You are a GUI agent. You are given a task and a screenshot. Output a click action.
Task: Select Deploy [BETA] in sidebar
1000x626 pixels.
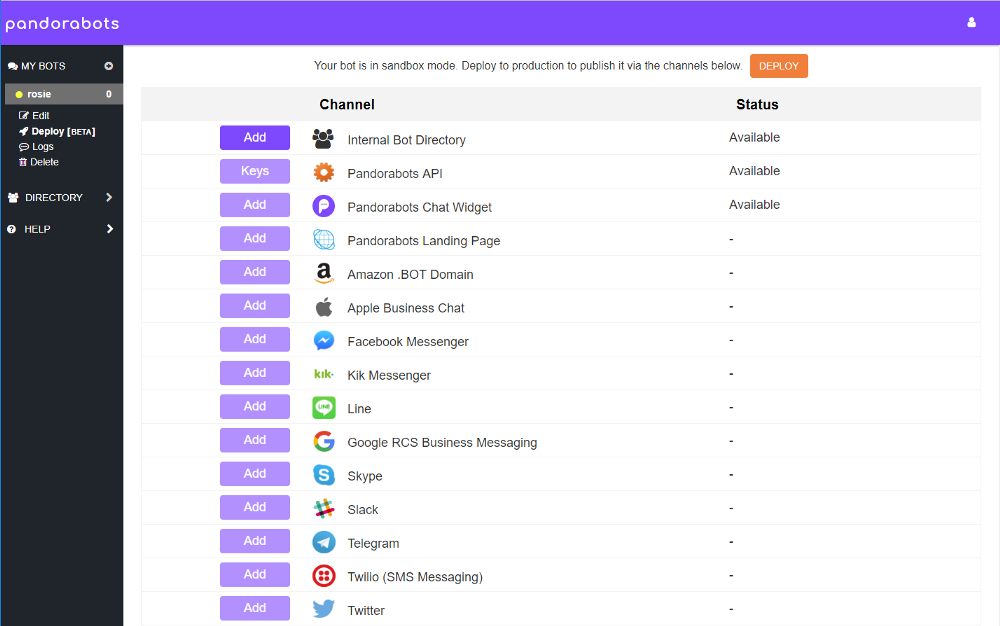[x=57, y=131]
